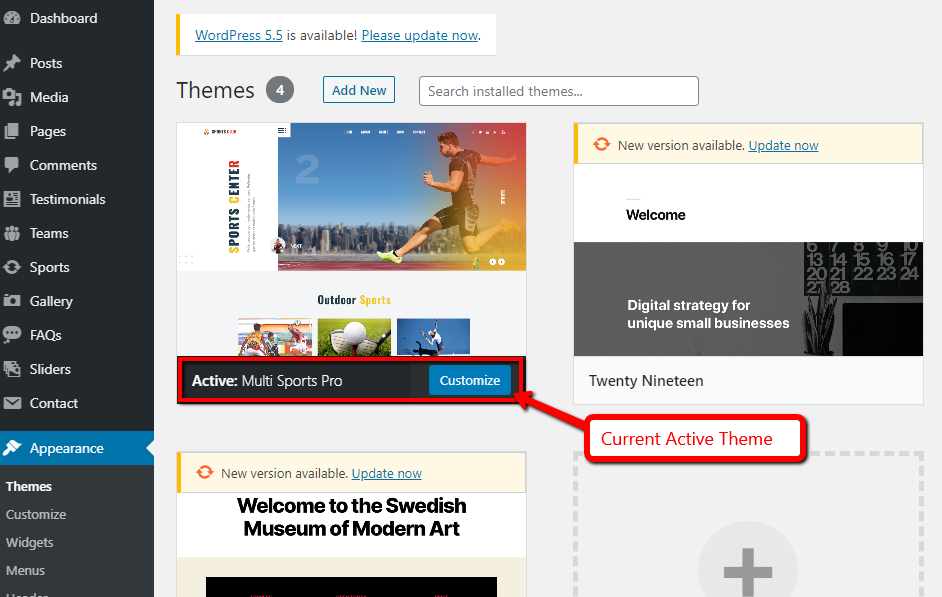942x597 pixels.
Task: Select the Appearance menu item
Action: coord(77,448)
